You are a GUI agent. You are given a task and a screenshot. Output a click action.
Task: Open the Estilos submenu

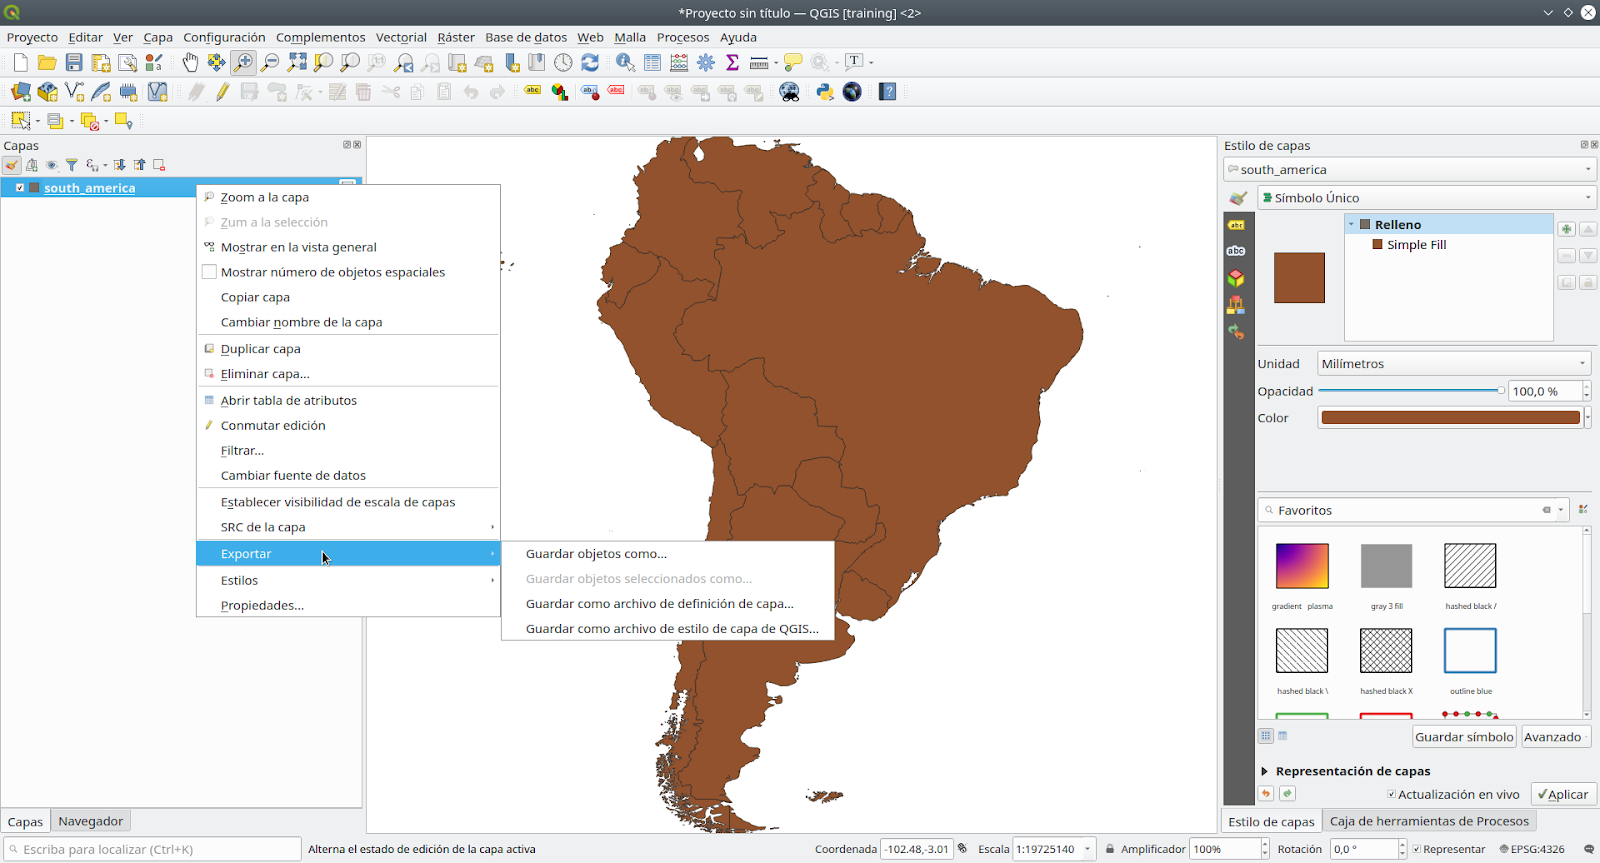348,580
